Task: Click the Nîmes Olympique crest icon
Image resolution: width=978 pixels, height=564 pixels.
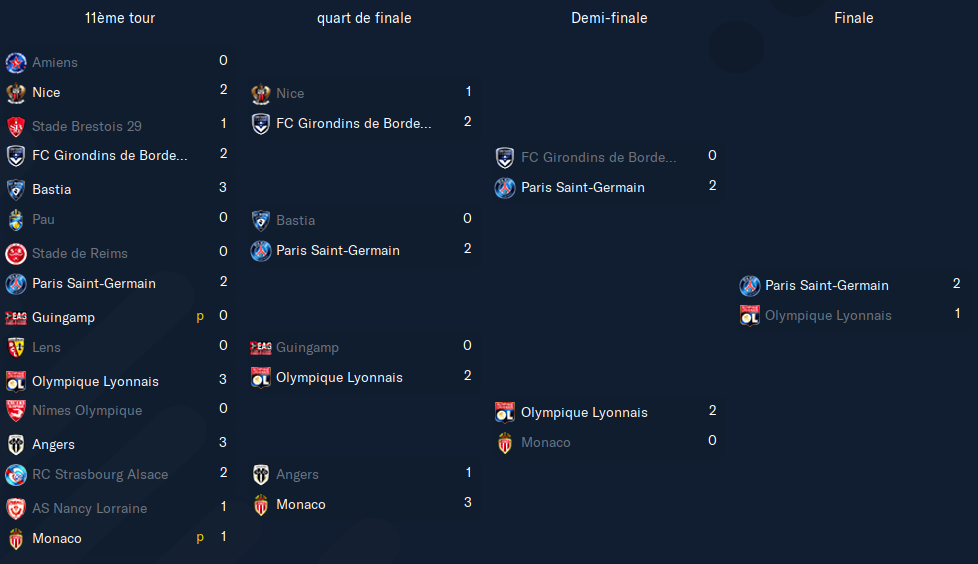Action: 16,411
